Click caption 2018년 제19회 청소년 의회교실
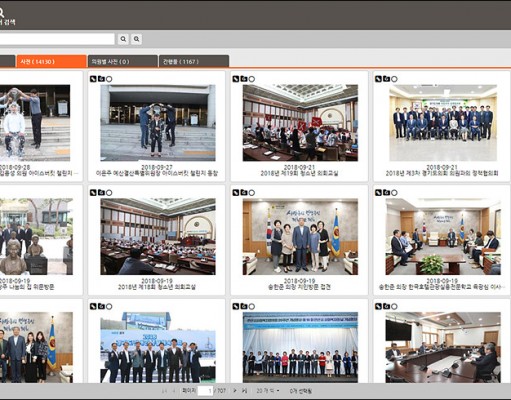The image size is (511, 400). click(299, 173)
